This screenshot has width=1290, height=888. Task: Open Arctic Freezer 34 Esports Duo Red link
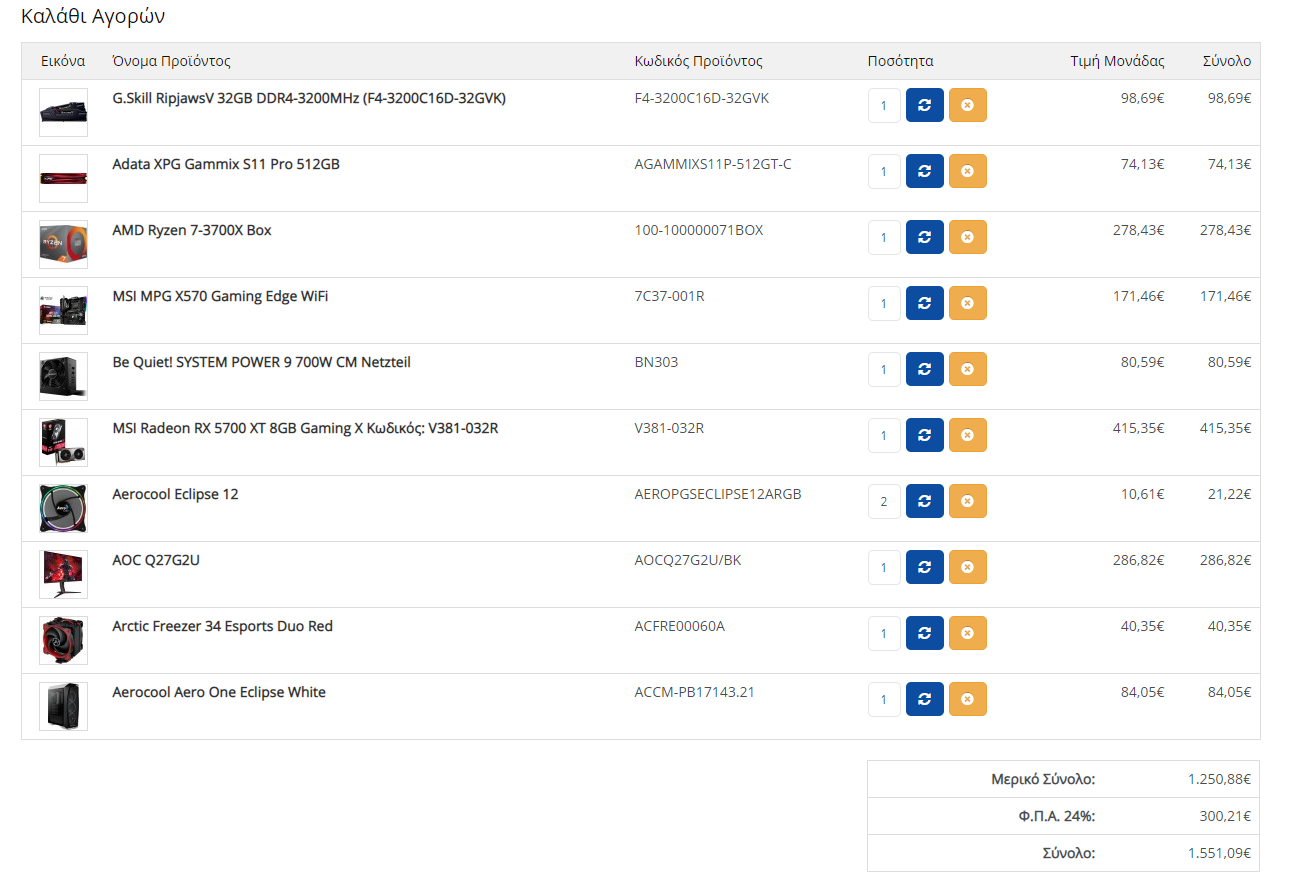tap(222, 626)
